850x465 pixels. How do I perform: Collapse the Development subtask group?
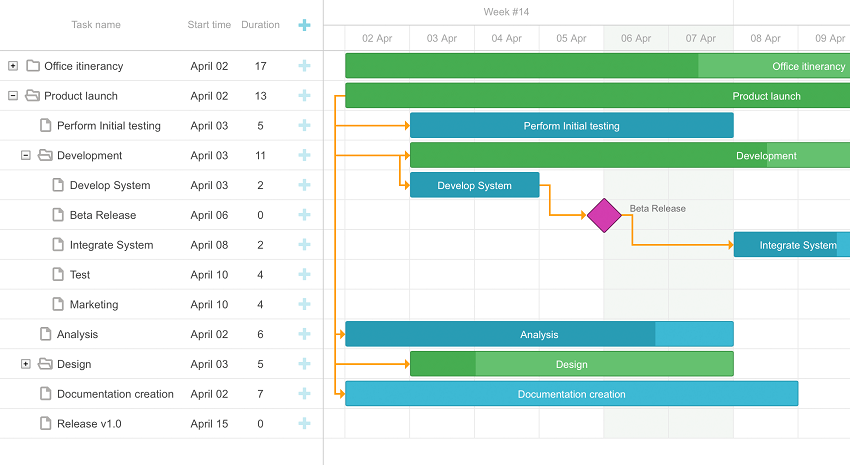tap(25, 156)
